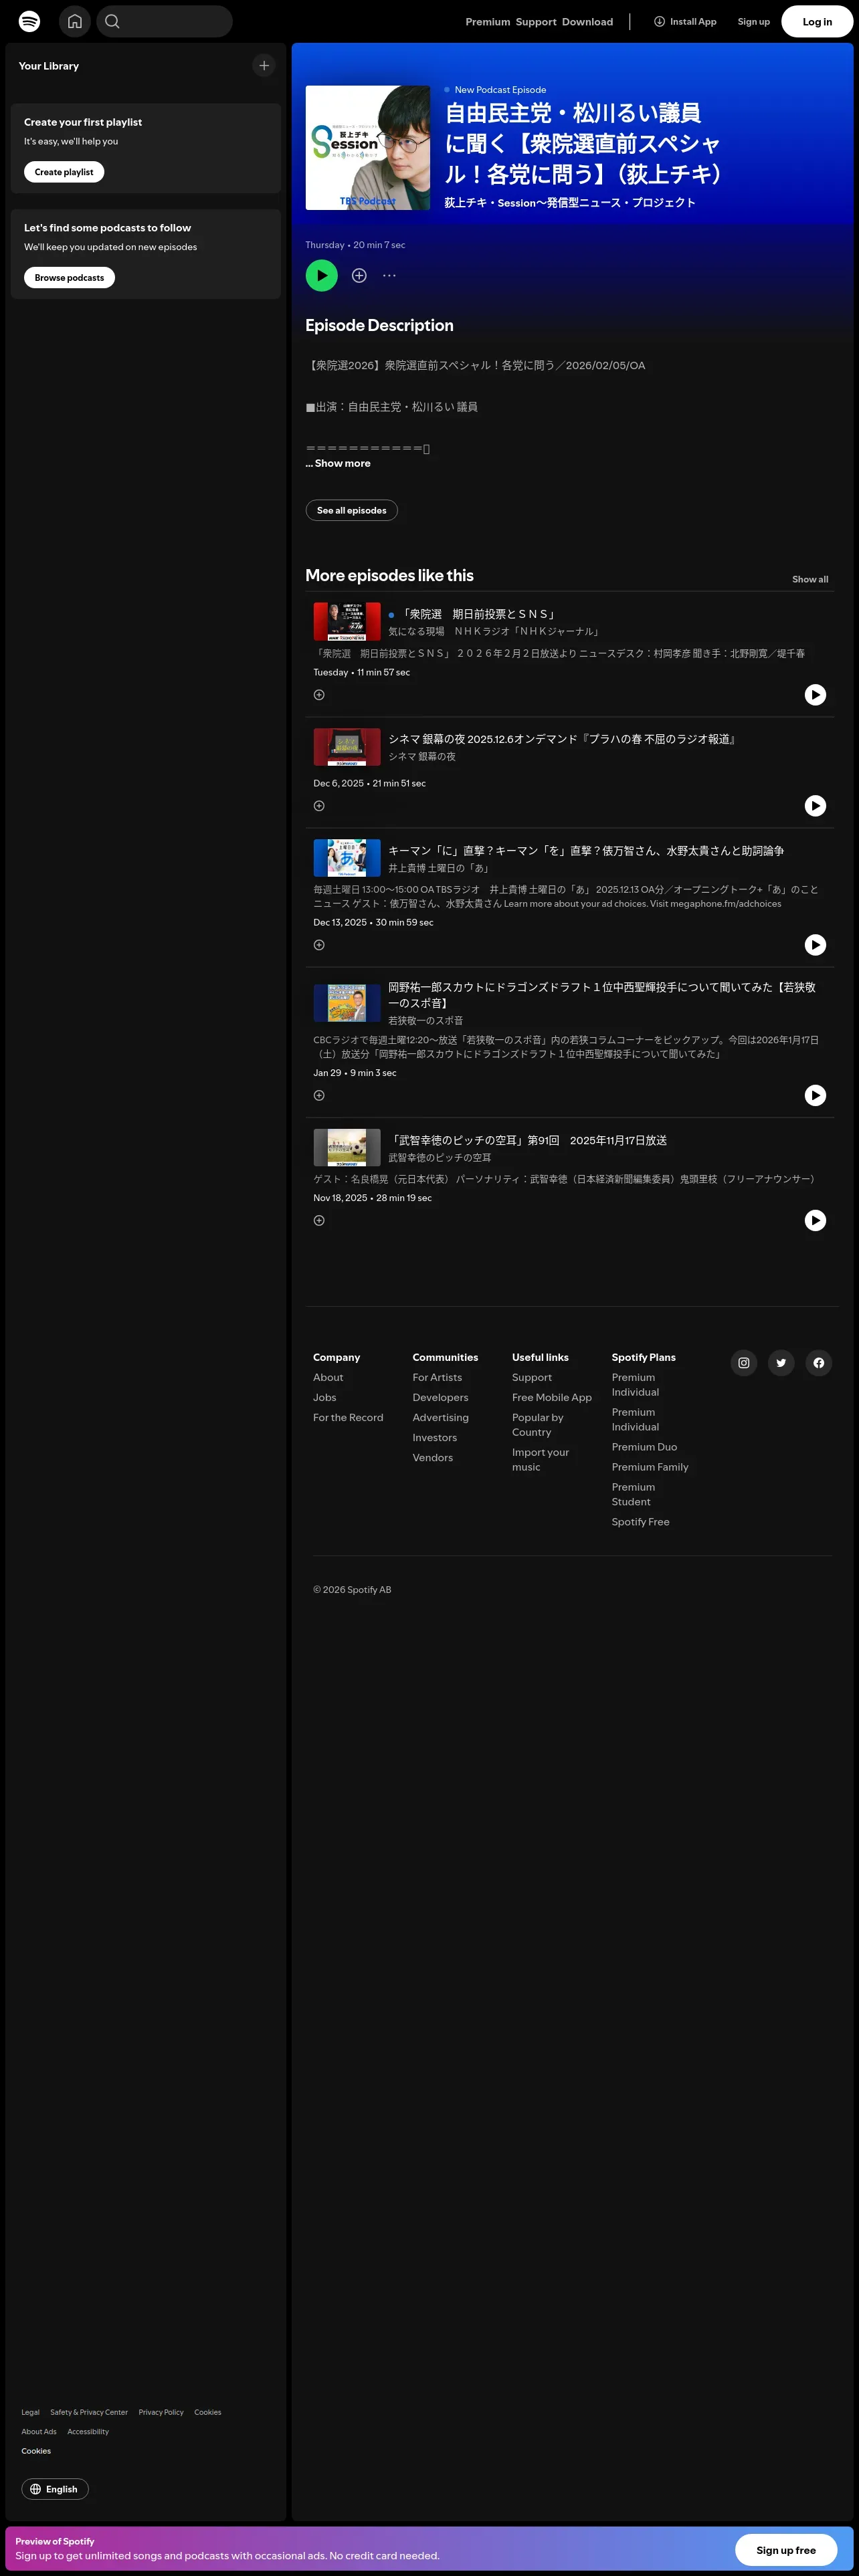Click the Spotify logo
Image resolution: width=859 pixels, height=2576 pixels.
pyautogui.click(x=29, y=21)
